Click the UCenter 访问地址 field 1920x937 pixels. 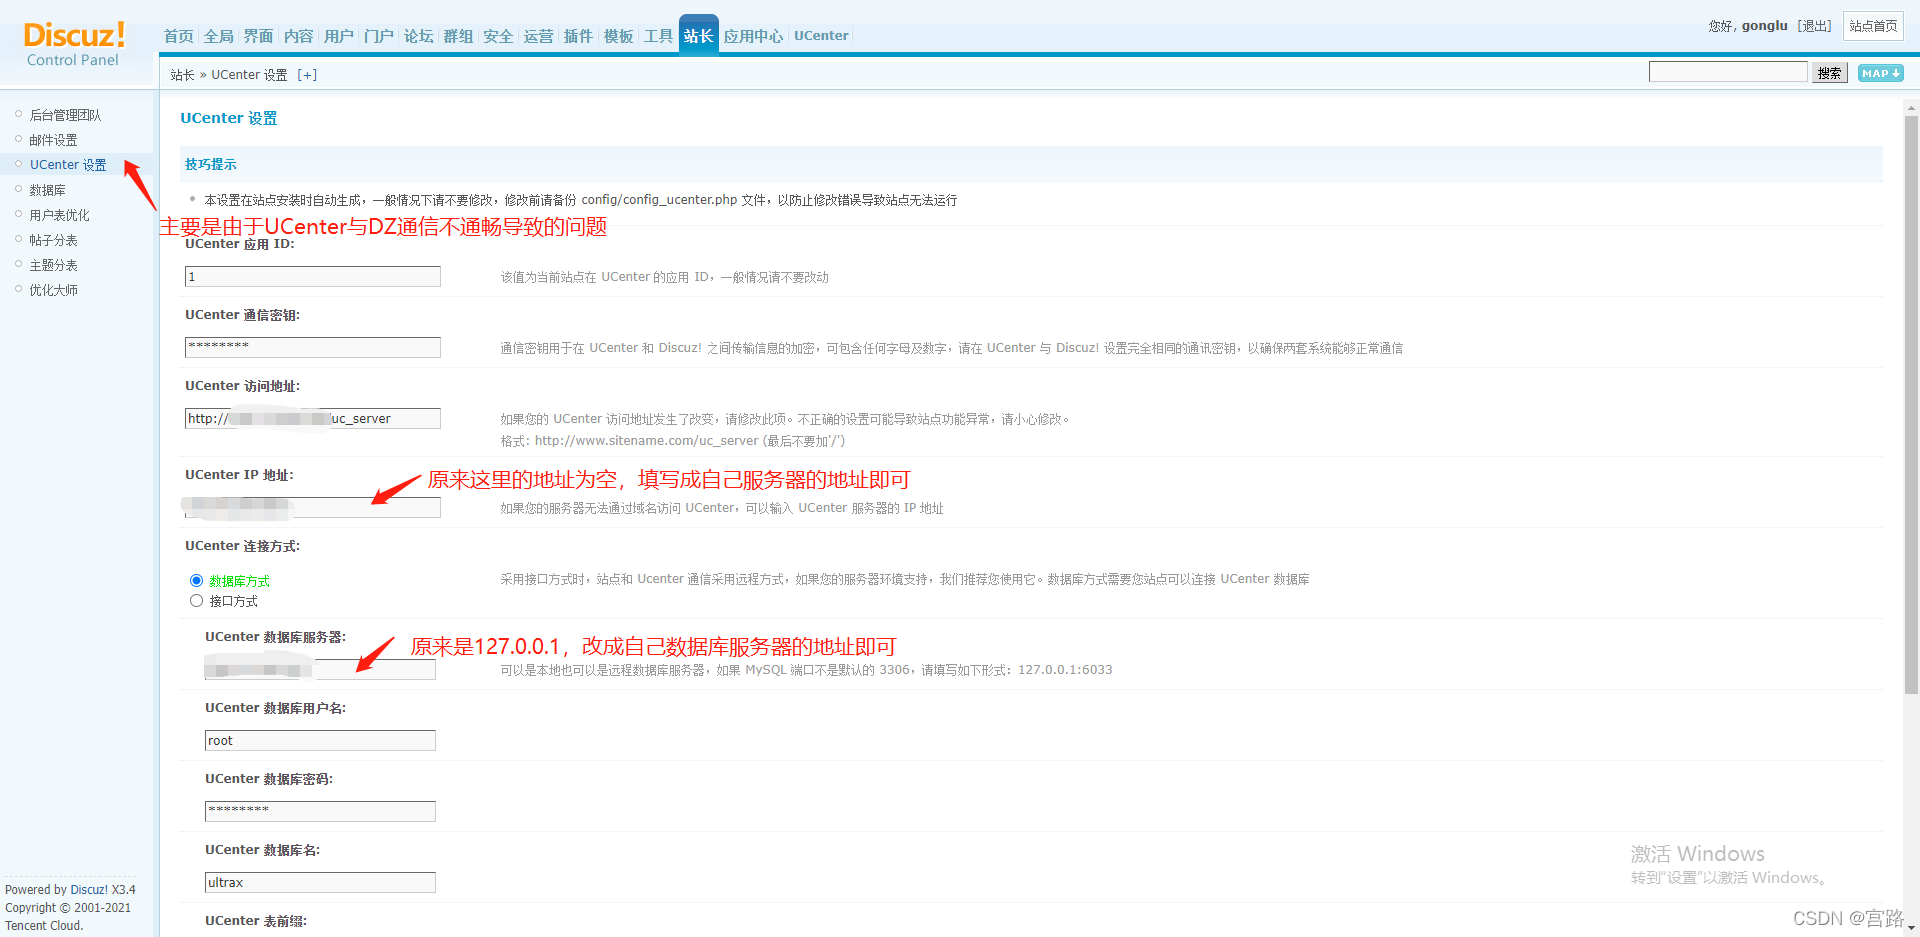[x=313, y=419]
